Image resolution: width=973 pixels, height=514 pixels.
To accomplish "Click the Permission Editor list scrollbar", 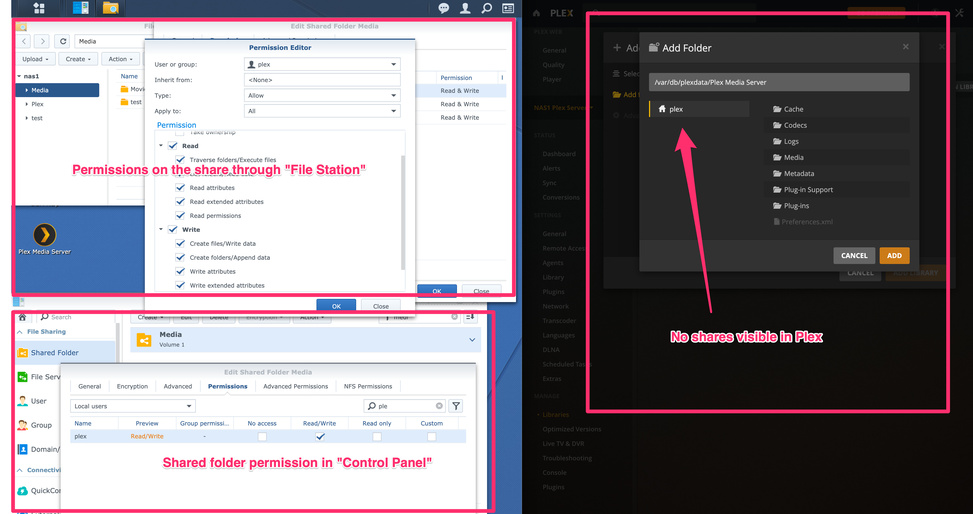I will (x=403, y=211).
